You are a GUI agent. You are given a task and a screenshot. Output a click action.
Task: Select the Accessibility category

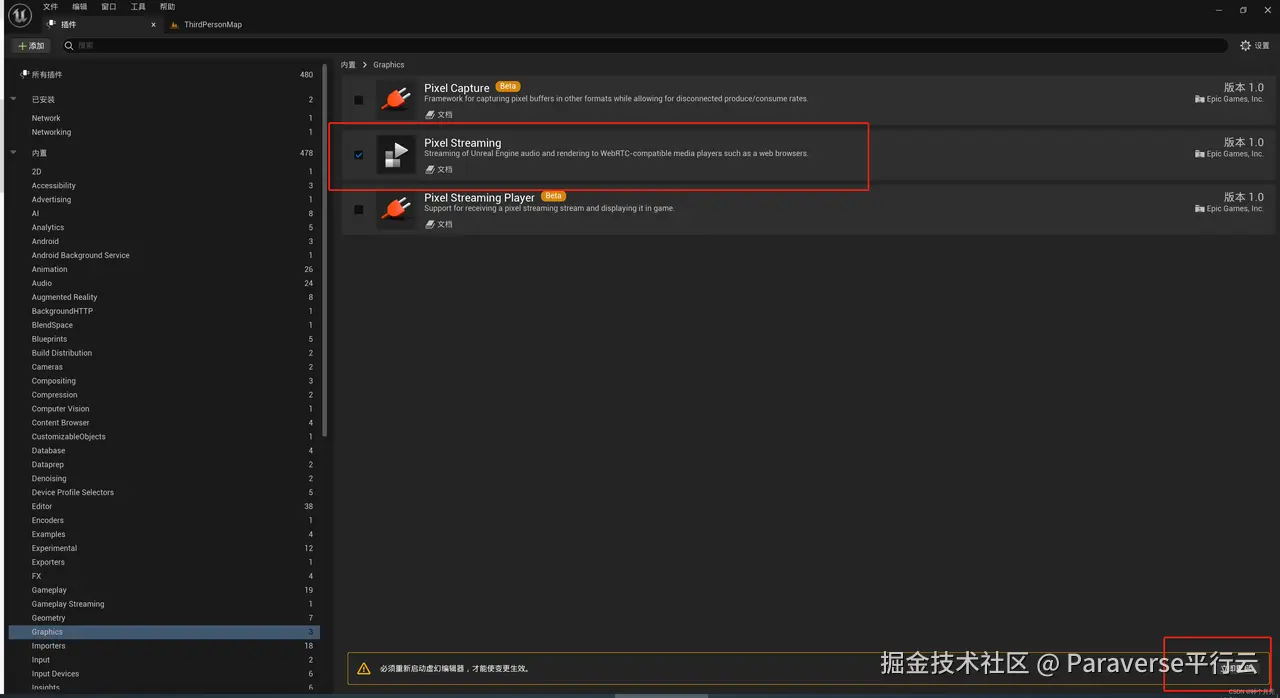pos(165,186)
